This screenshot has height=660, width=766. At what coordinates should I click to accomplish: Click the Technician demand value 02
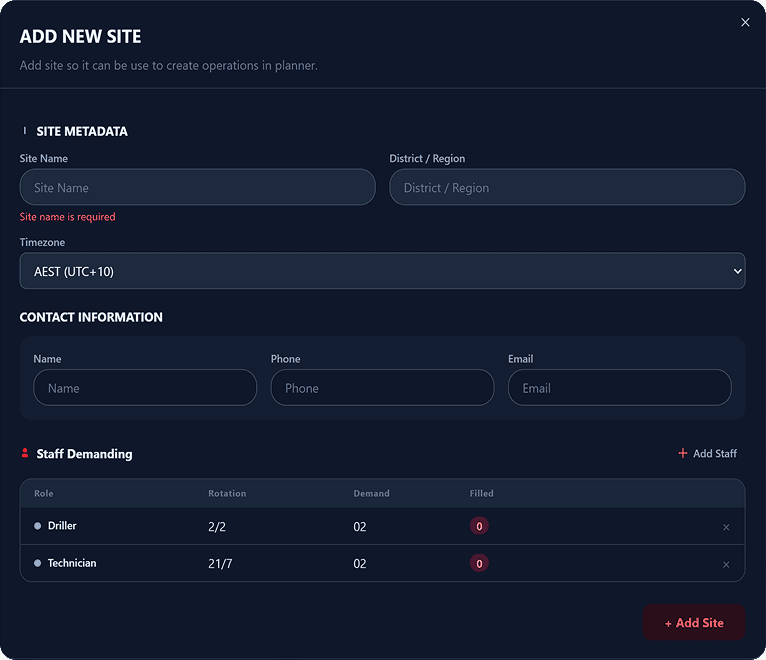click(x=360, y=564)
